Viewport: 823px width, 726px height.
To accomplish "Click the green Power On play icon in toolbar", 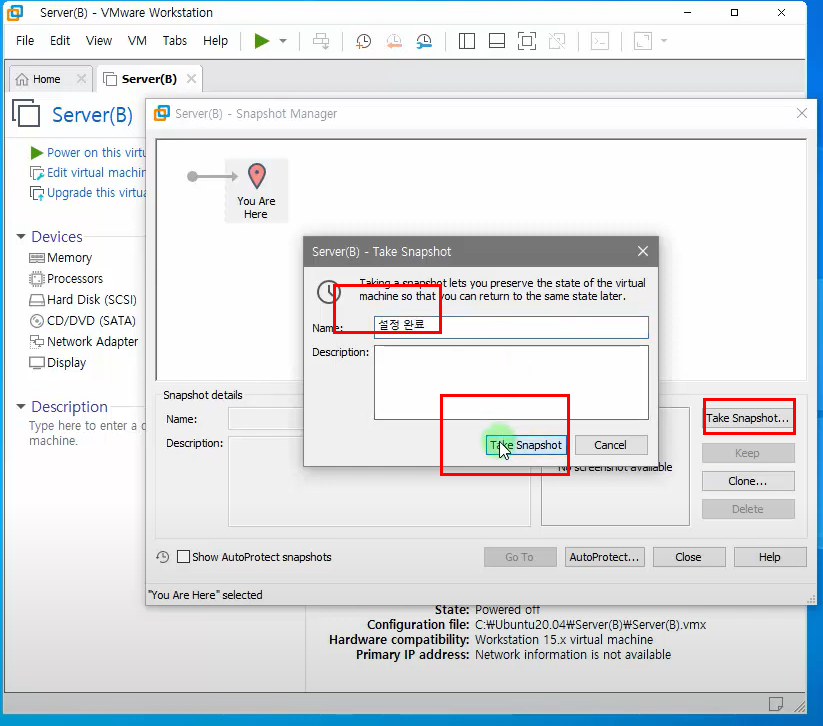I will coord(261,41).
